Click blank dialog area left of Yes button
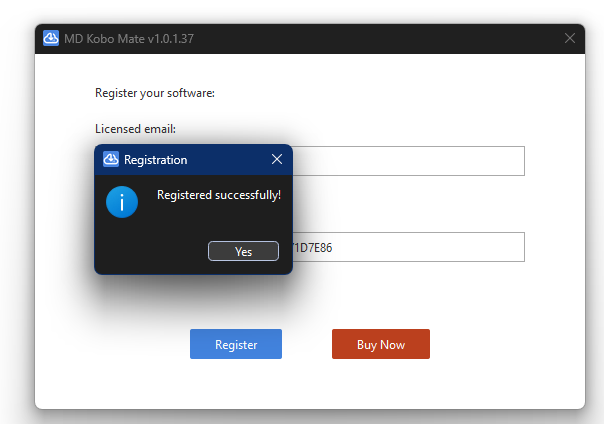Screen dimensions: 604x424 [x=150, y=251]
